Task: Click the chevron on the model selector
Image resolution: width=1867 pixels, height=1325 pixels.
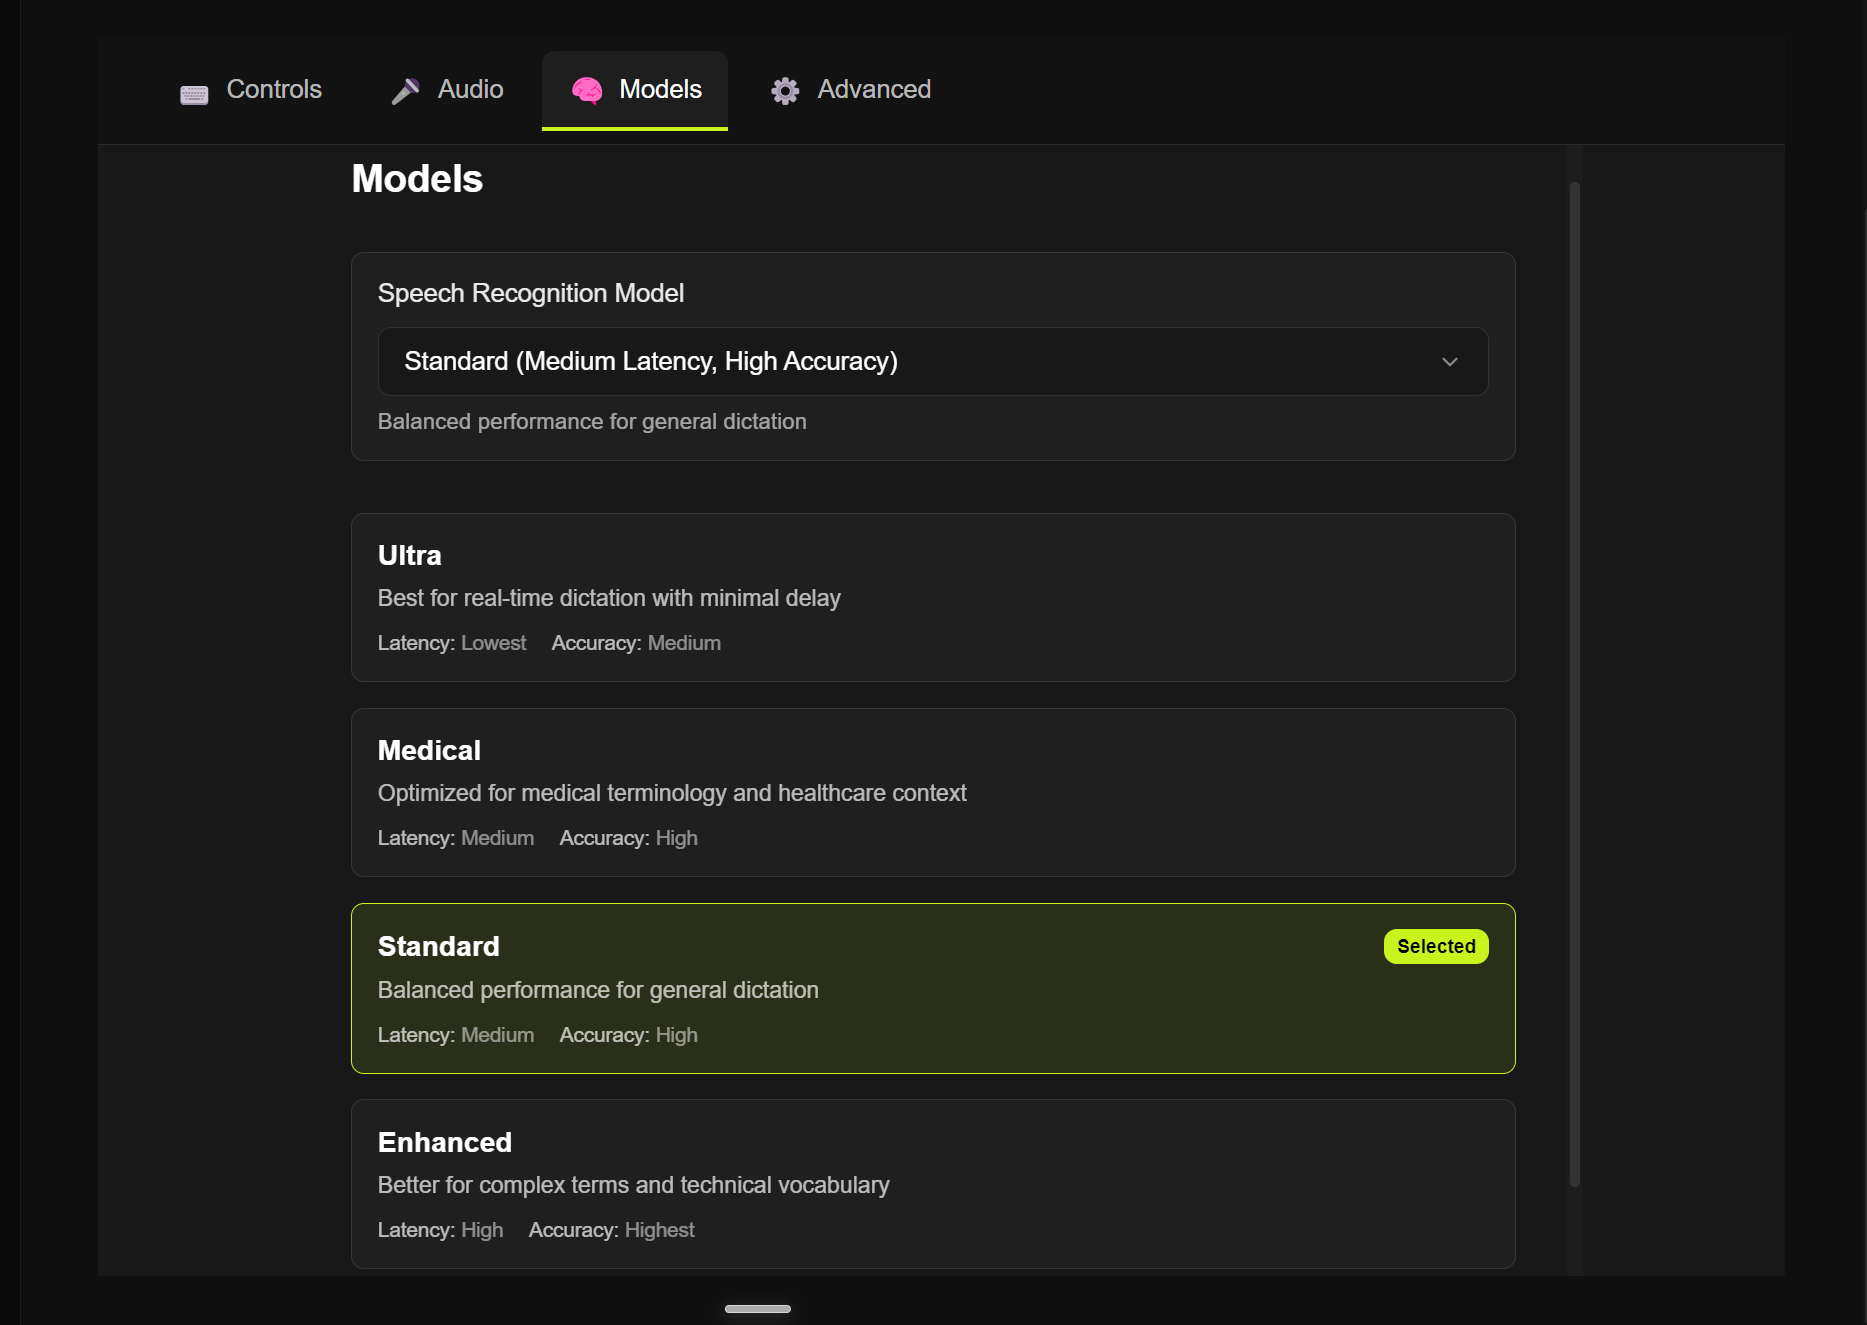Action: (1450, 361)
